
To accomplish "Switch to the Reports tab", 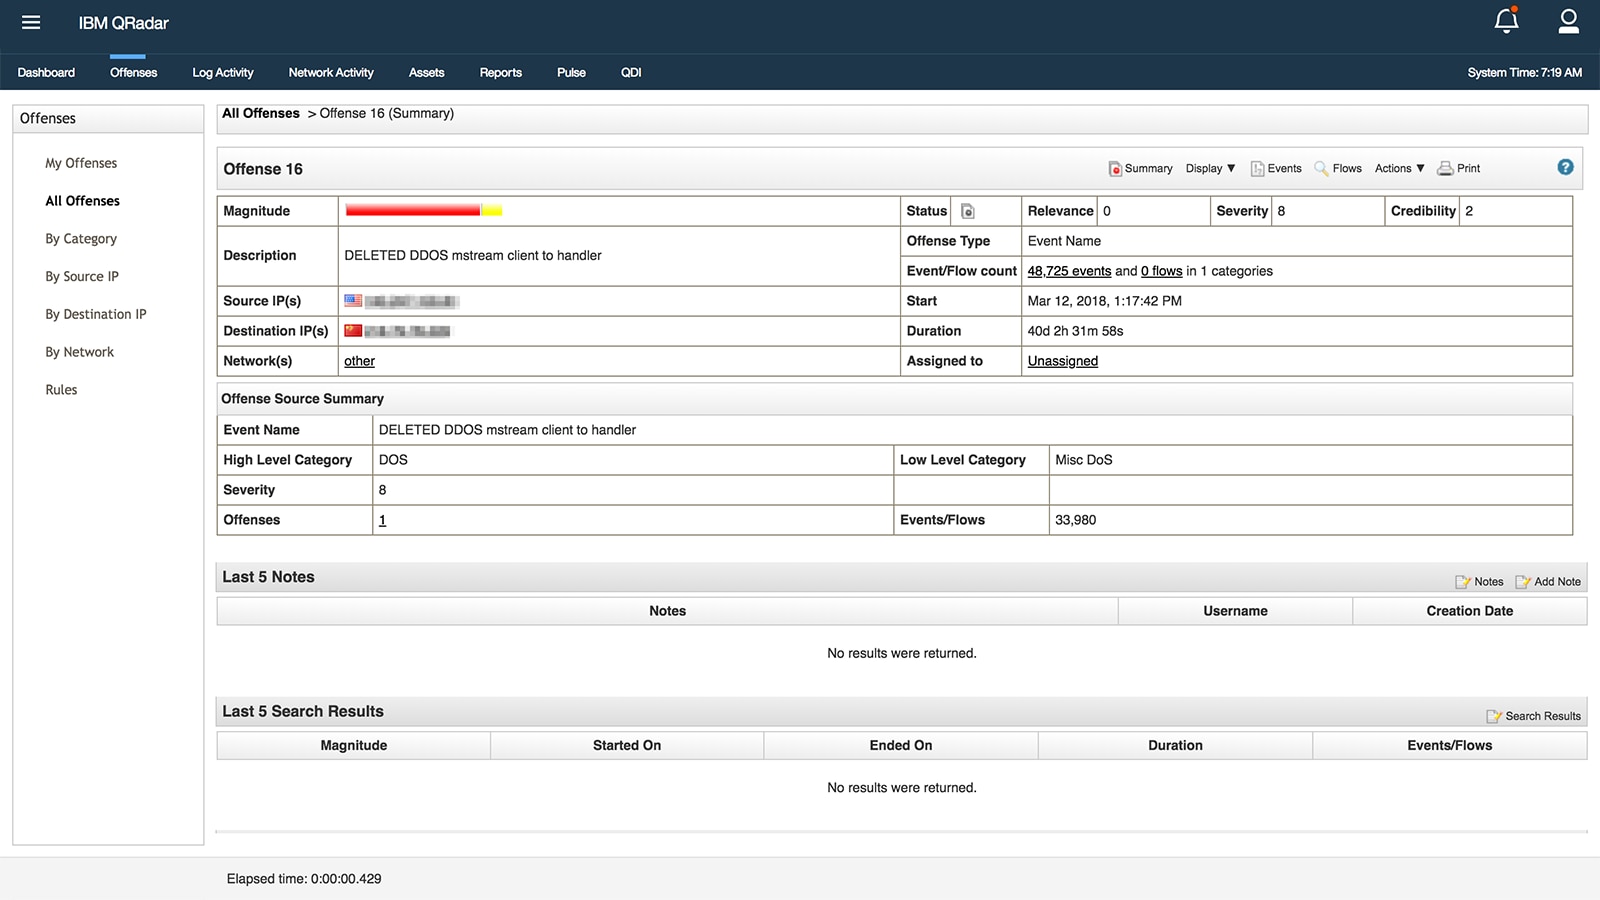I will click(500, 72).
